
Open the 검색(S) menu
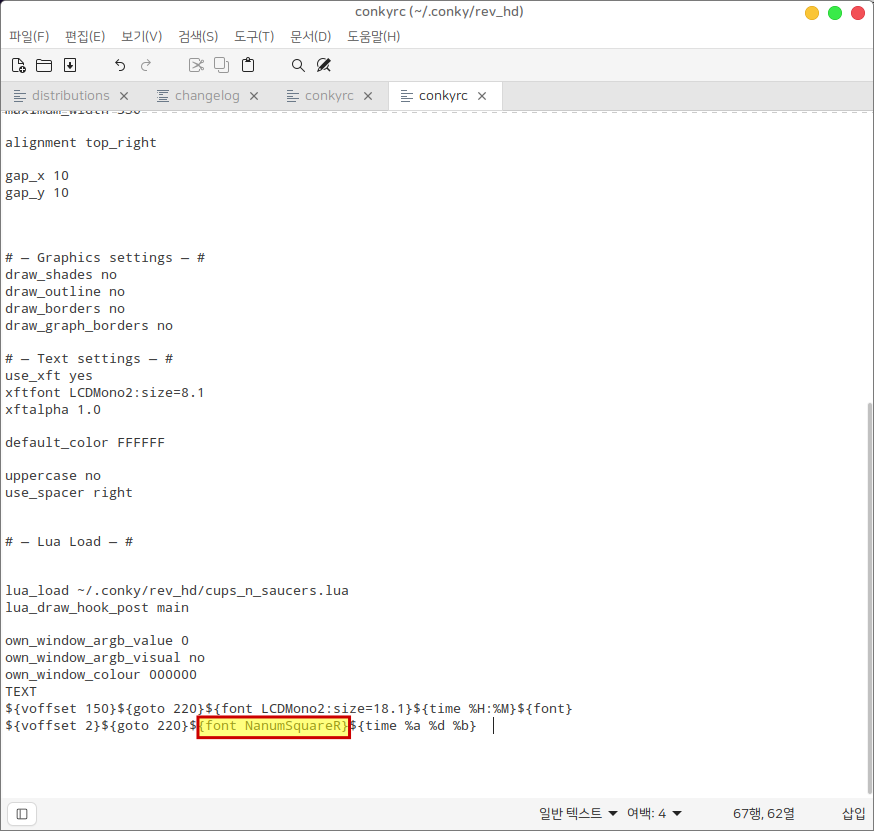tap(198, 36)
